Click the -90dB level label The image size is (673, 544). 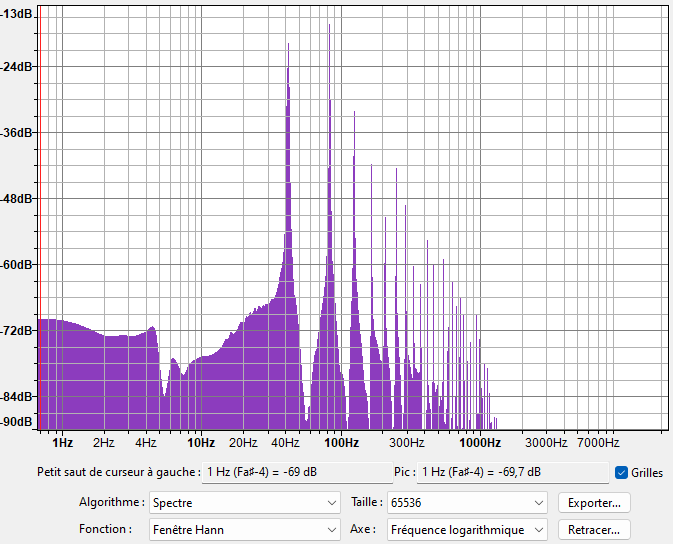click(x=16, y=422)
